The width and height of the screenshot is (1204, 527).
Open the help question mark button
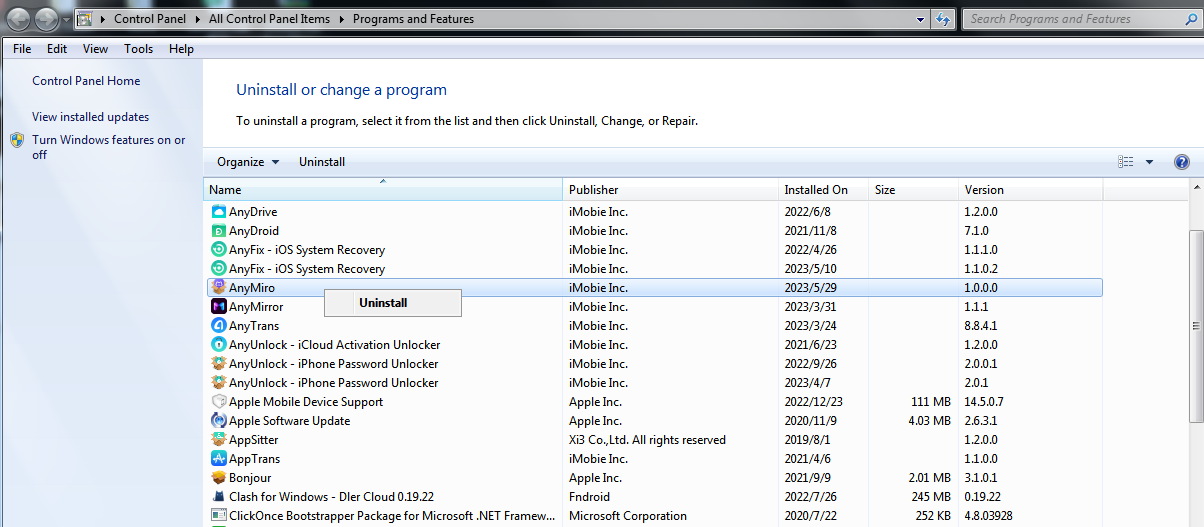(1181, 162)
